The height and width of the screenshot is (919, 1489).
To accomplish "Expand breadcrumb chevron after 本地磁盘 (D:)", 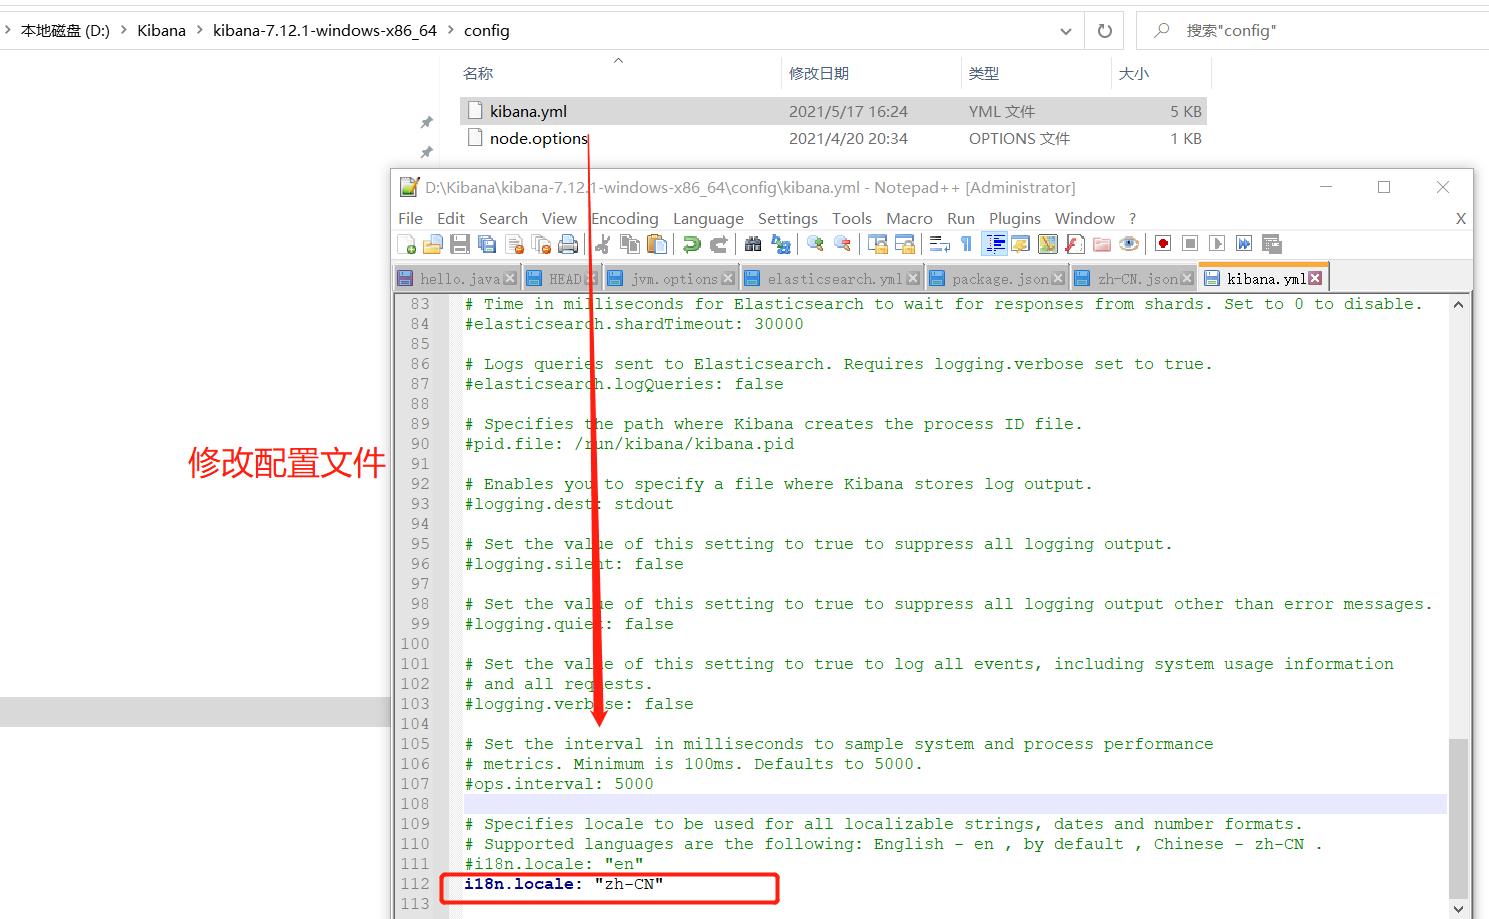I will coord(123,30).
